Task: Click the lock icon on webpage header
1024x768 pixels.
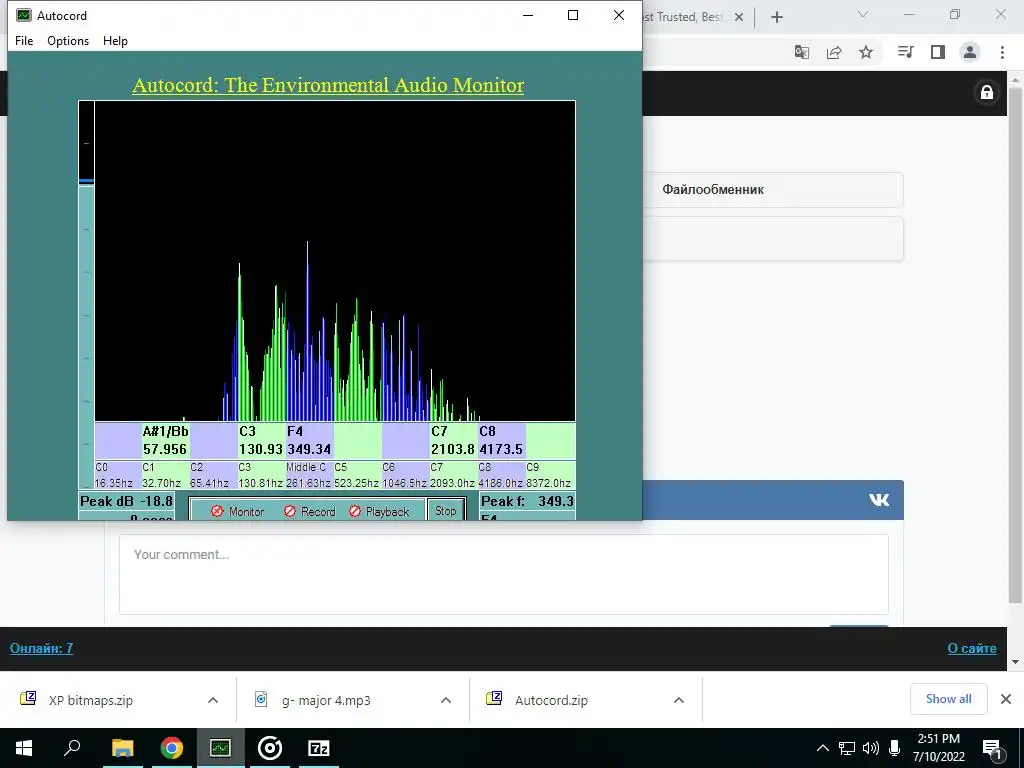Action: tap(987, 92)
